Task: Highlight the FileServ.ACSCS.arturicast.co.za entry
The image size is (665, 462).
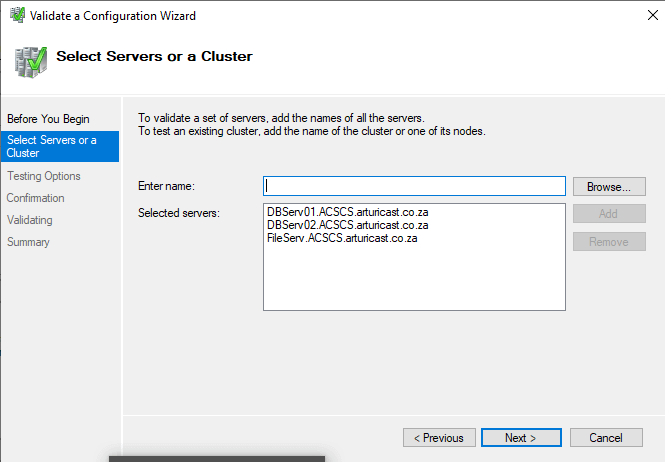Action: (342, 239)
